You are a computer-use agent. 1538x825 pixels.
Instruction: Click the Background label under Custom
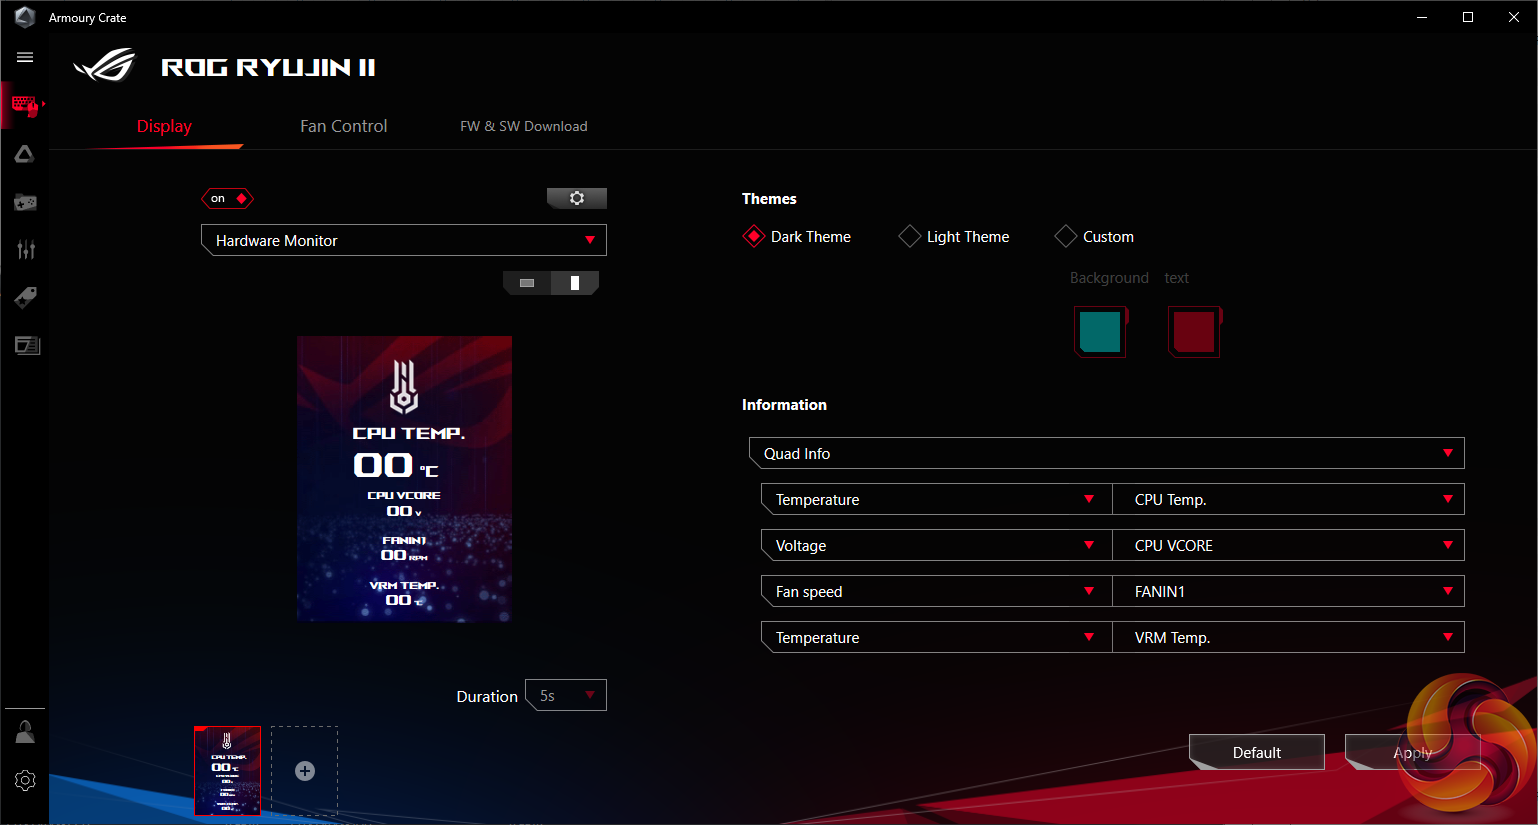(1109, 278)
